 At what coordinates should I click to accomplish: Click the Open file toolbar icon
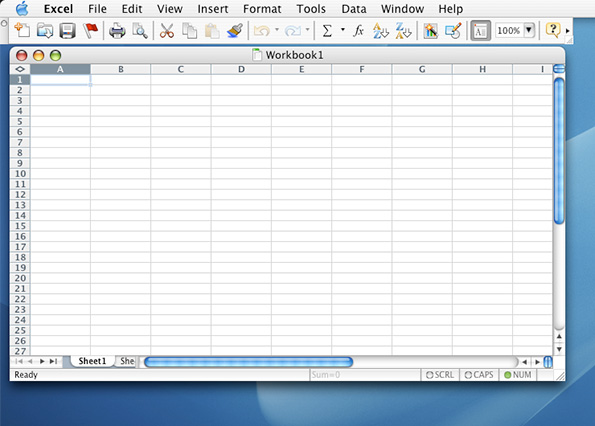click(x=45, y=30)
